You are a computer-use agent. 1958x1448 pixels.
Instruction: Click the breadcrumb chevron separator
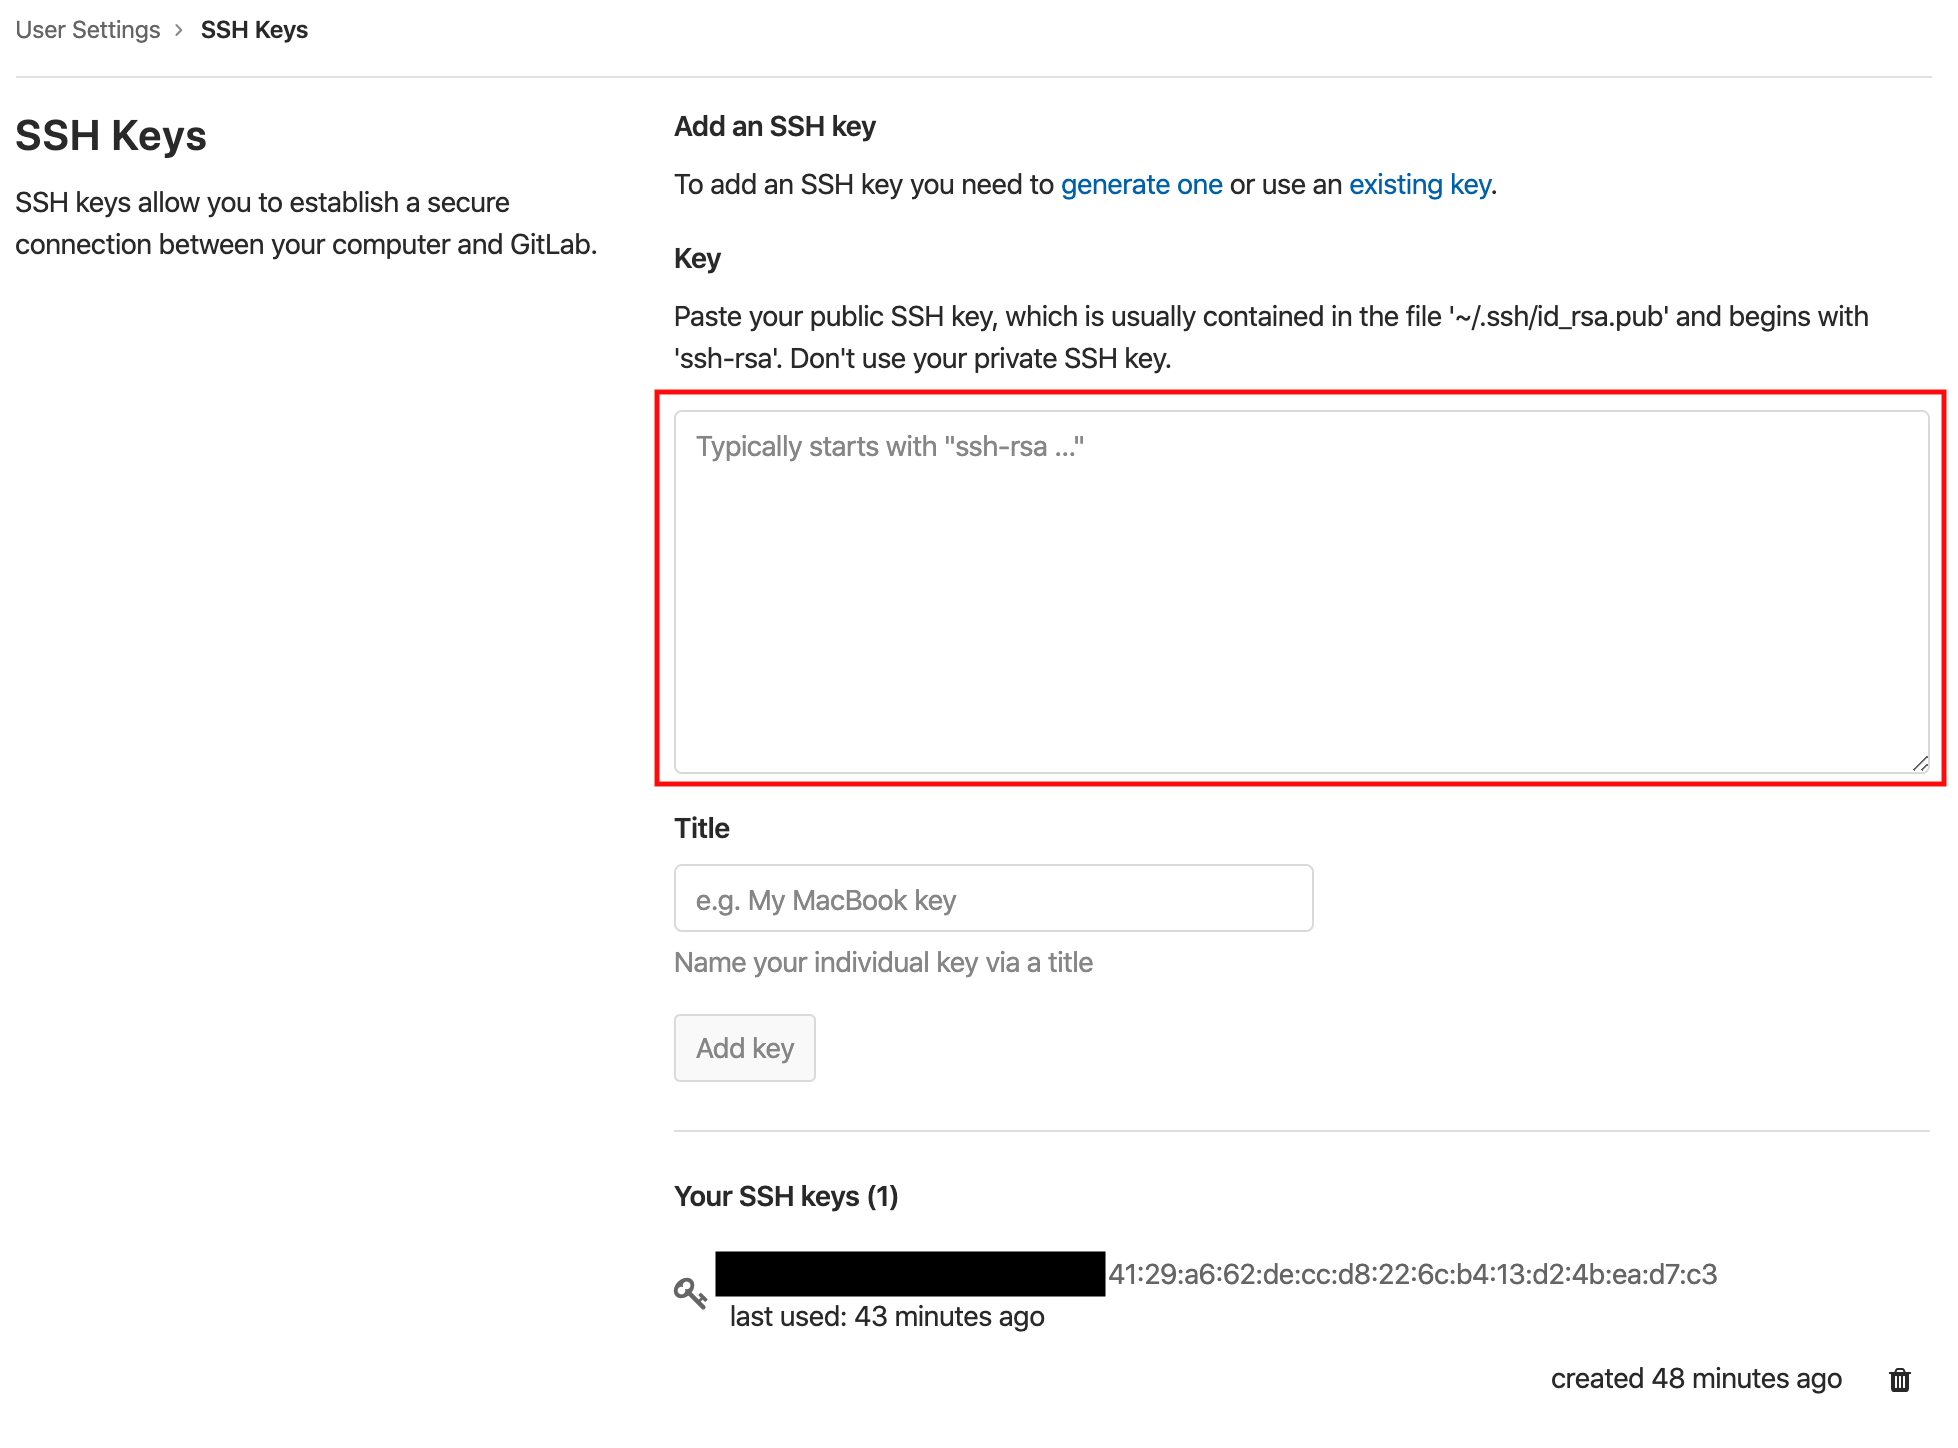click(x=179, y=30)
